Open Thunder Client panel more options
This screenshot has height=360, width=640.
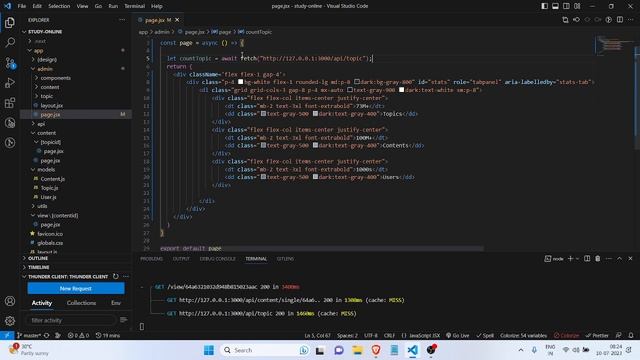[x=126, y=276]
